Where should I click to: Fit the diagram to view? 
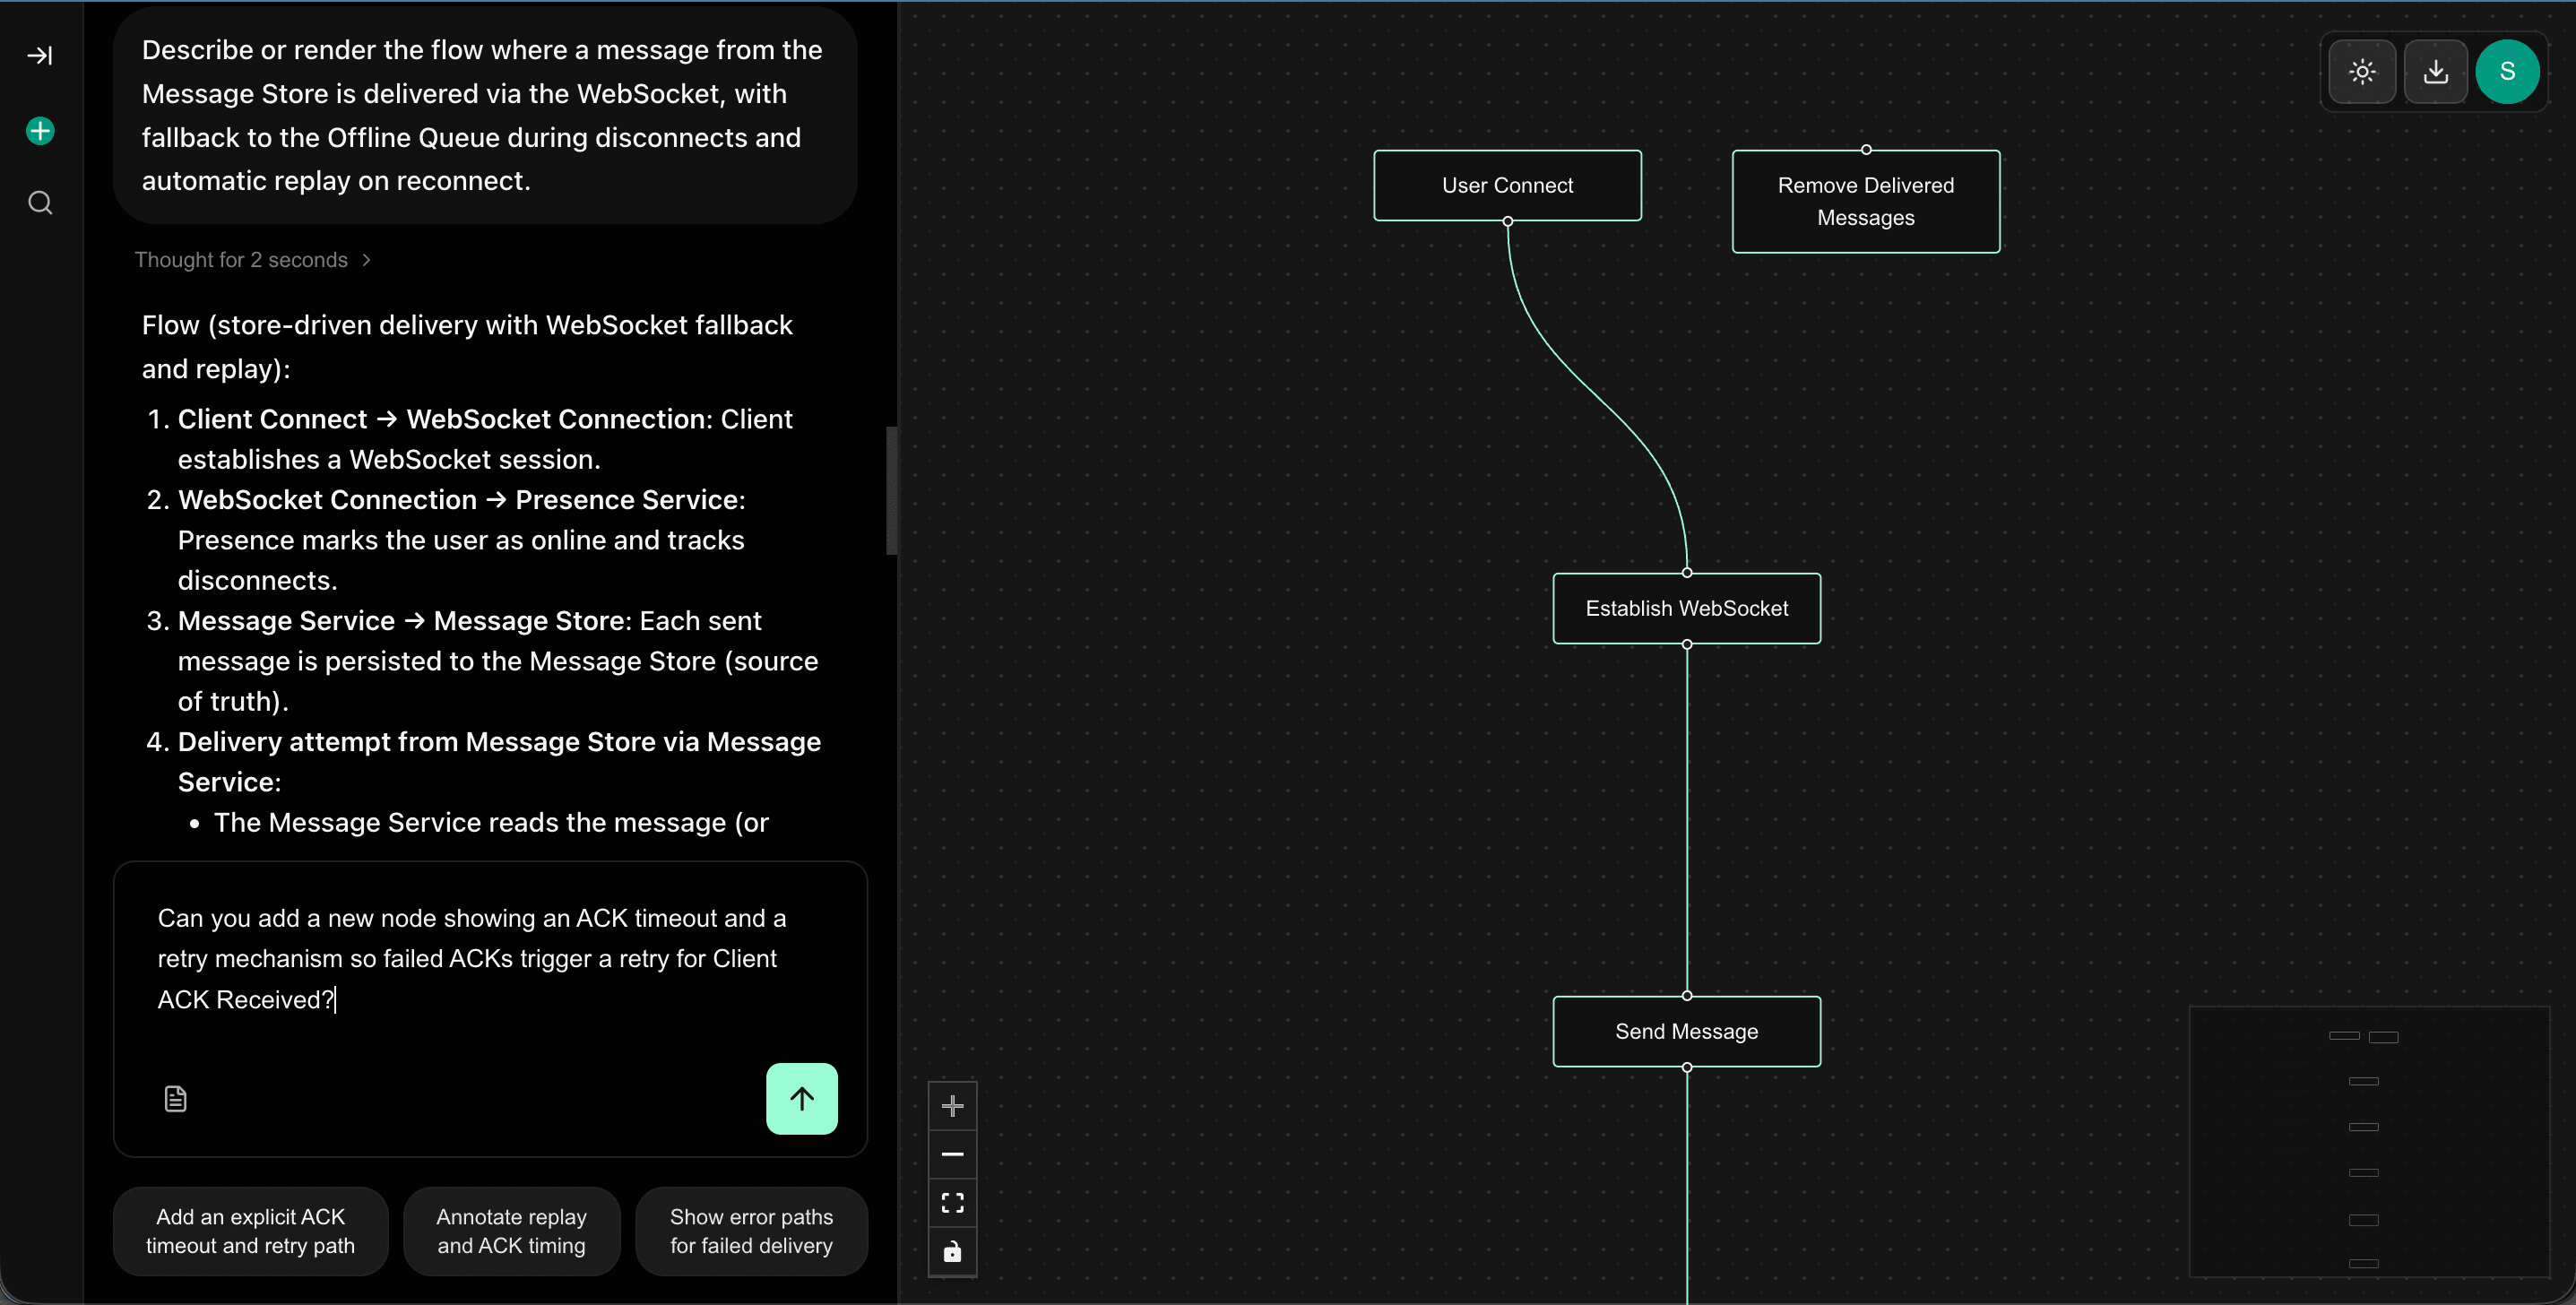pos(952,1202)
